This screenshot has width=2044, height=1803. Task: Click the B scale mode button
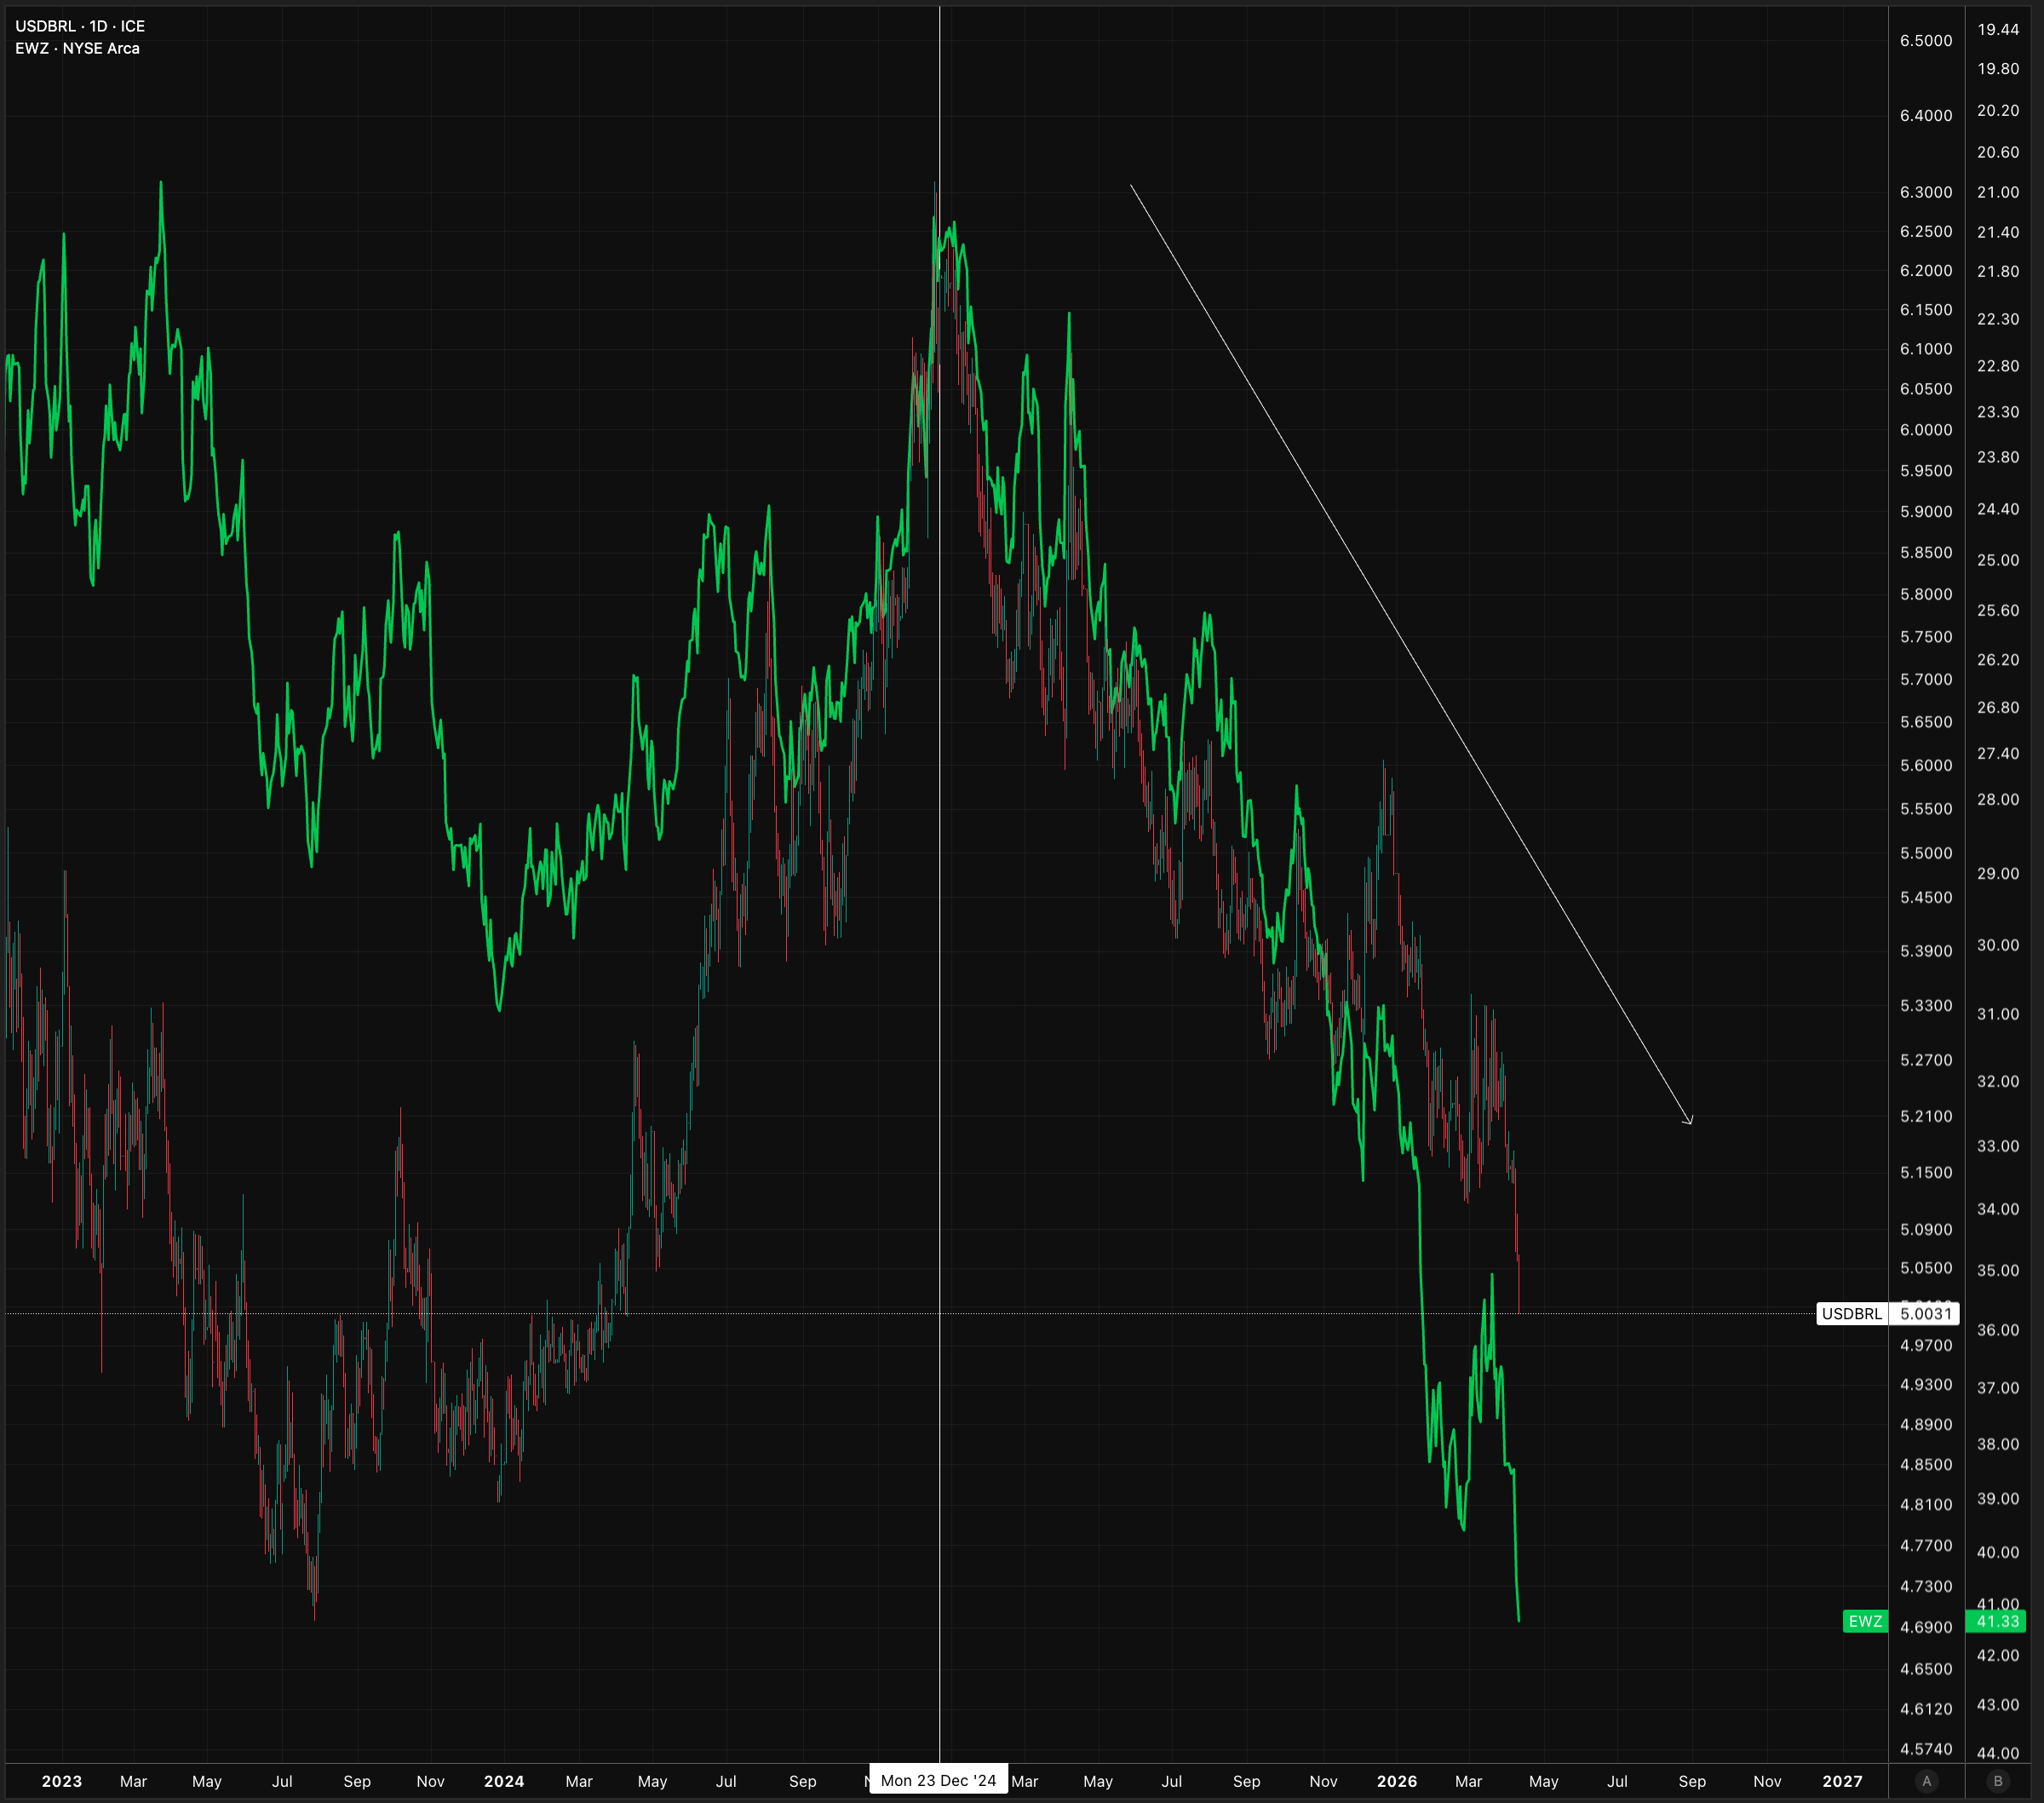(1998, 1781)
